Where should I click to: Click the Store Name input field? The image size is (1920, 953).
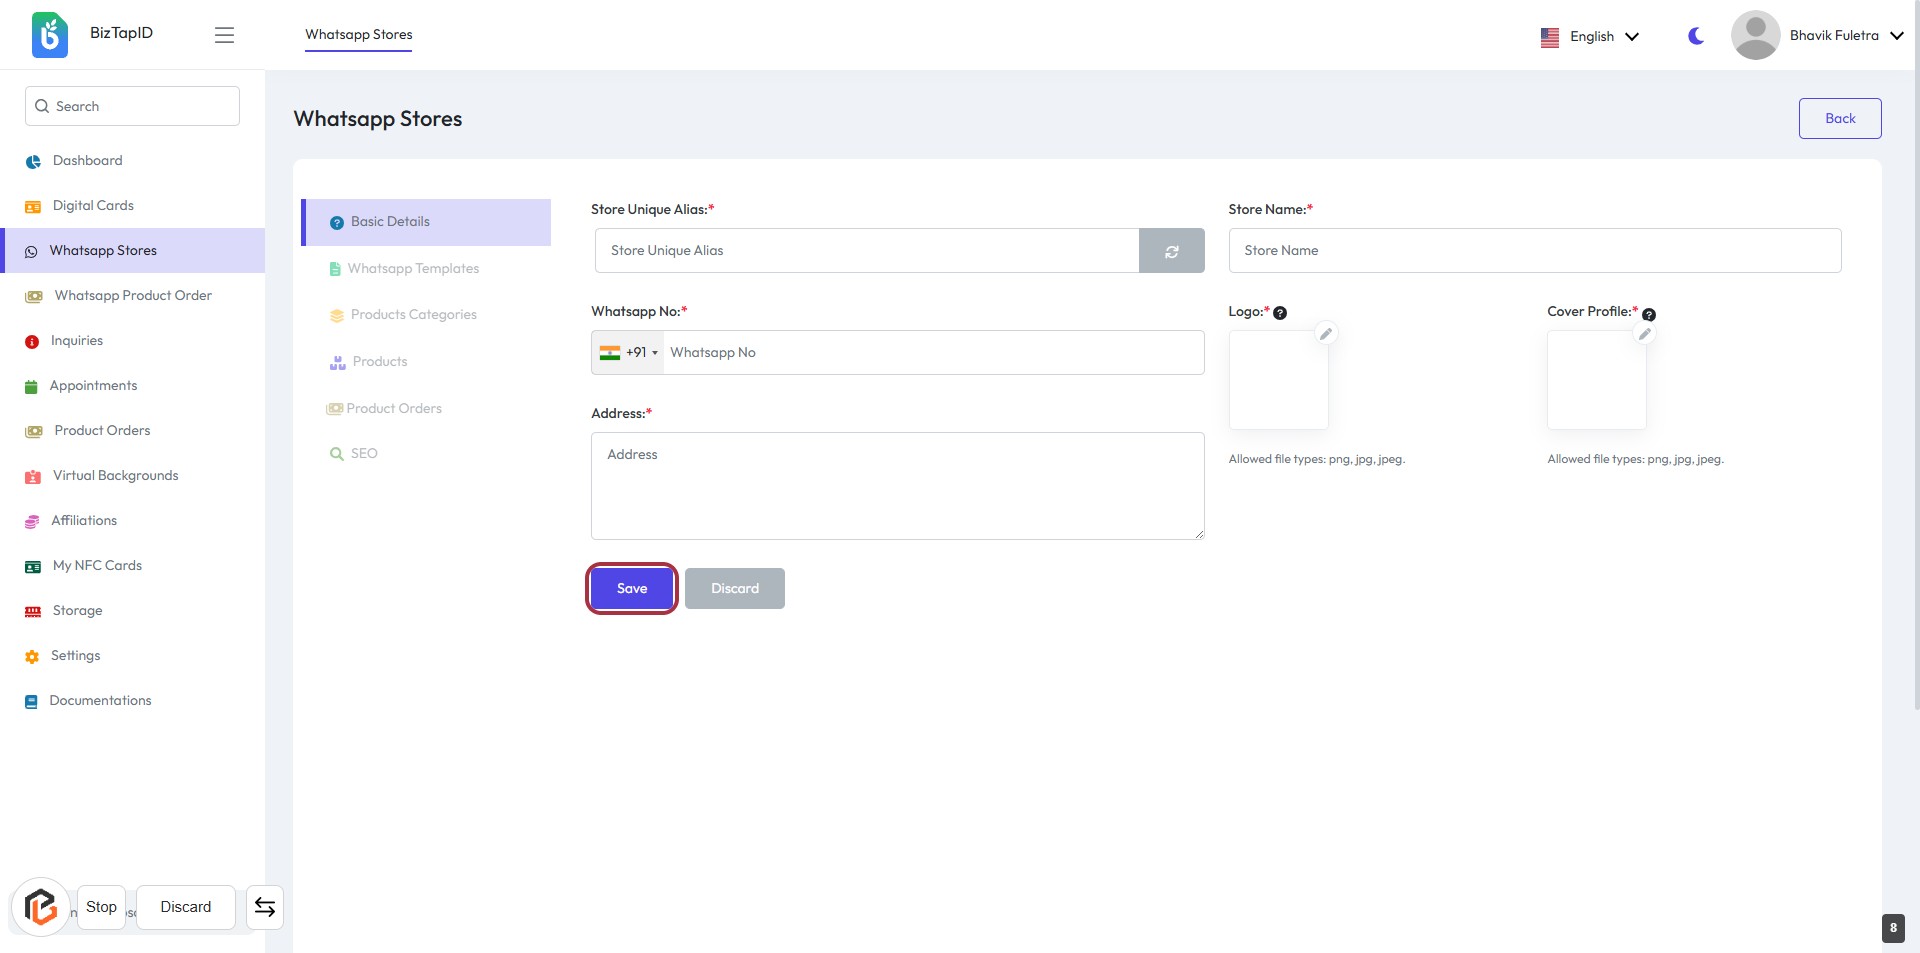click(x=1534, y=251)
